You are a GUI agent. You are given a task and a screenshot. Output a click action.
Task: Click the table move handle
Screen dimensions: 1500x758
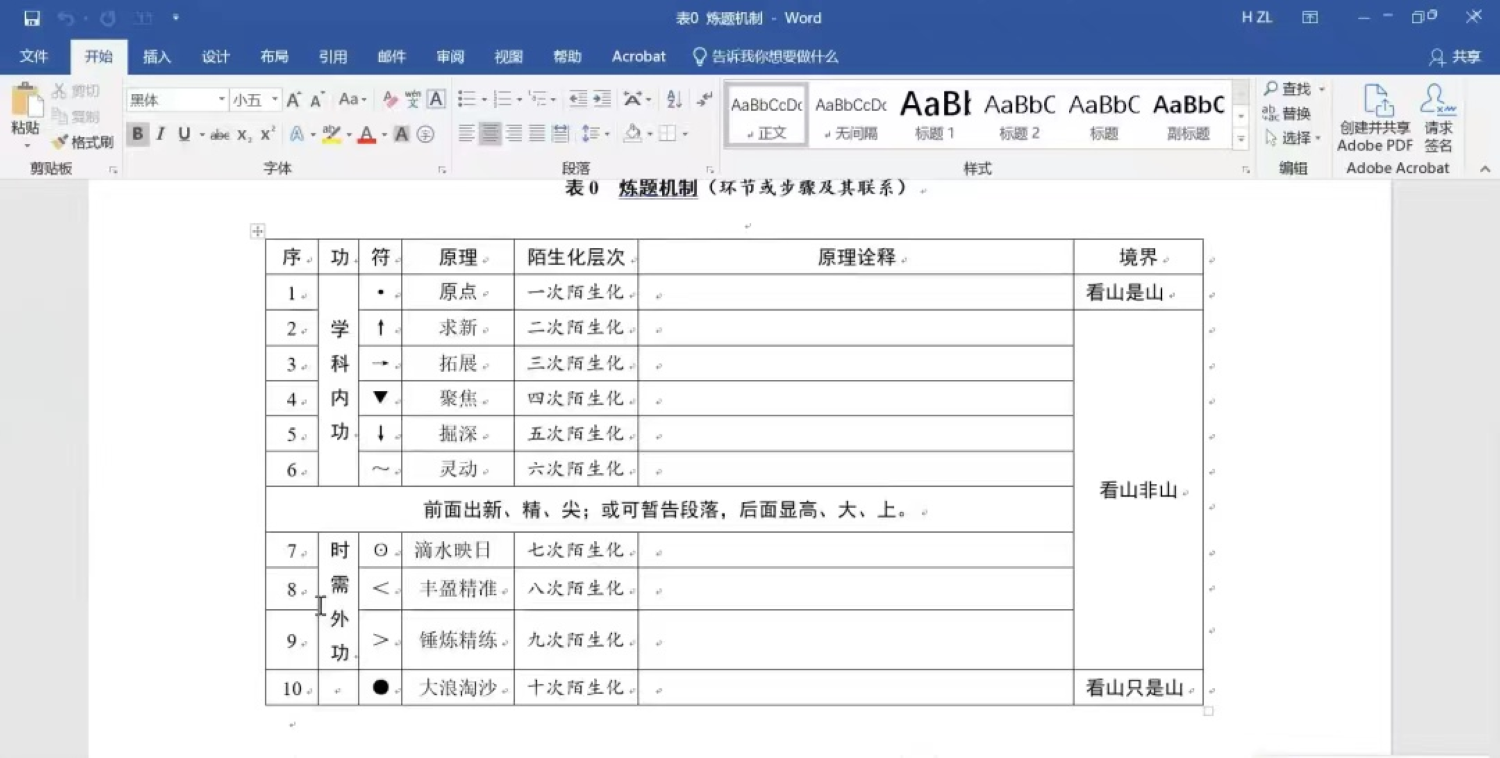(257, 231)
